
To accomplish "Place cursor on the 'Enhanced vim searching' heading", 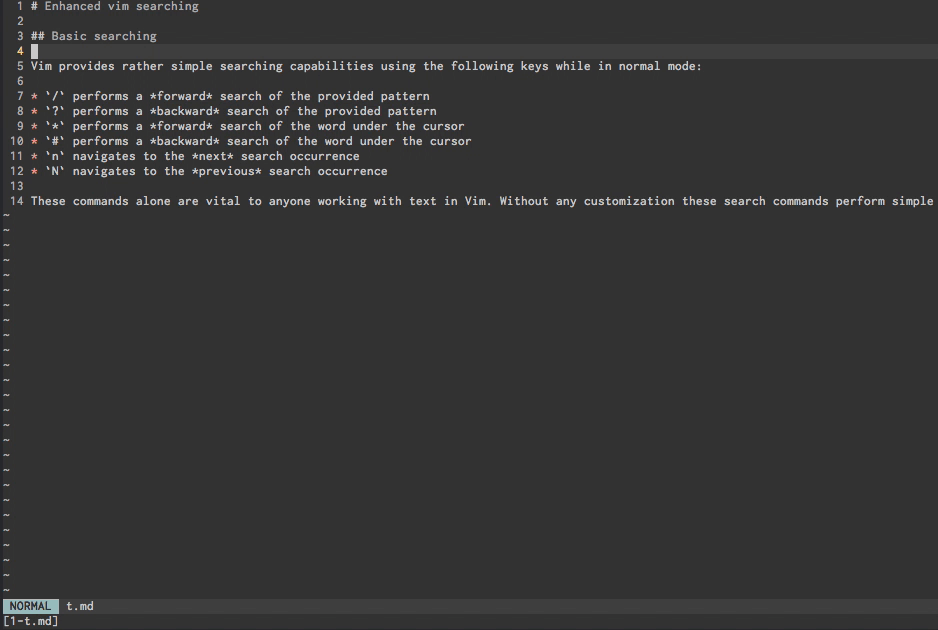I will (121, 7).
